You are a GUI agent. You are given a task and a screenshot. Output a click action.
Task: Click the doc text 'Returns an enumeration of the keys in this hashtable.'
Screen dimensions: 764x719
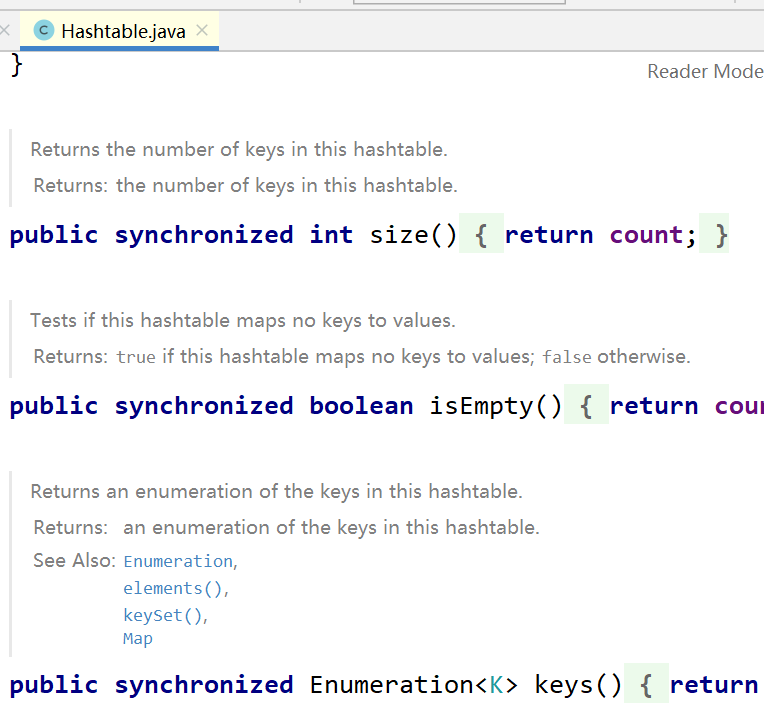coord(276,492)
